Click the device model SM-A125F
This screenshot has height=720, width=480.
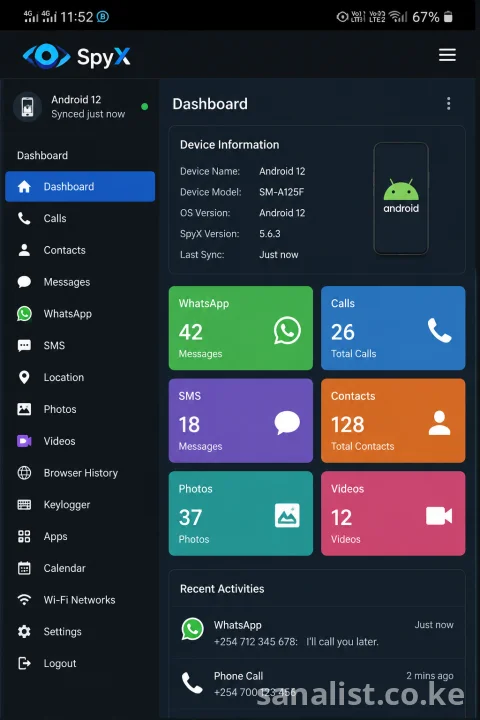coord(281,192)
